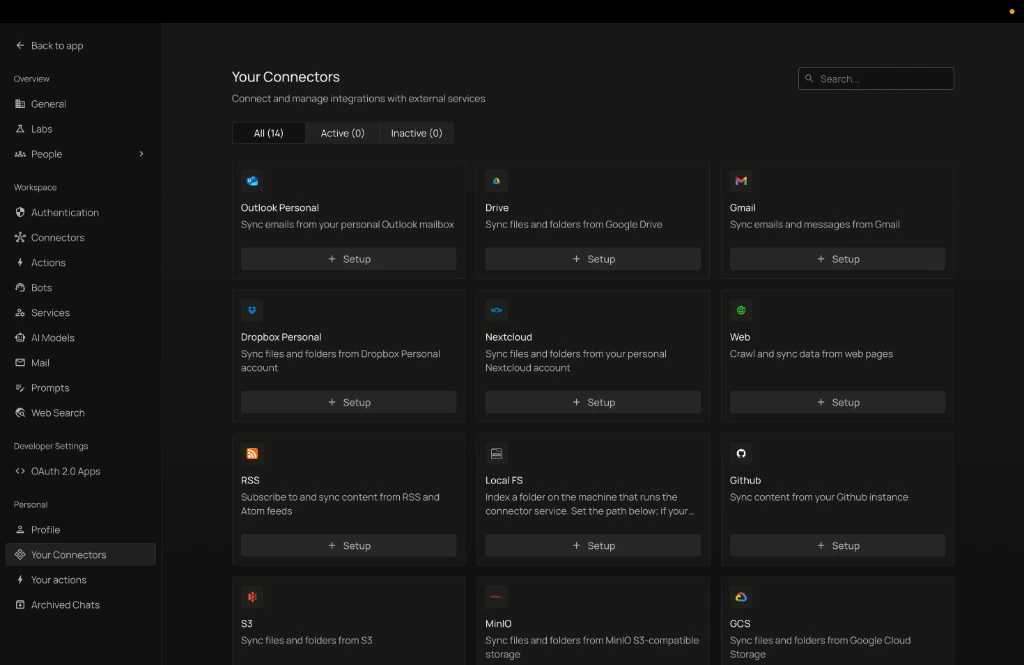Screen dimensions: 1024x665
Task: Click the Github connector logo
Action: [741, 453]
